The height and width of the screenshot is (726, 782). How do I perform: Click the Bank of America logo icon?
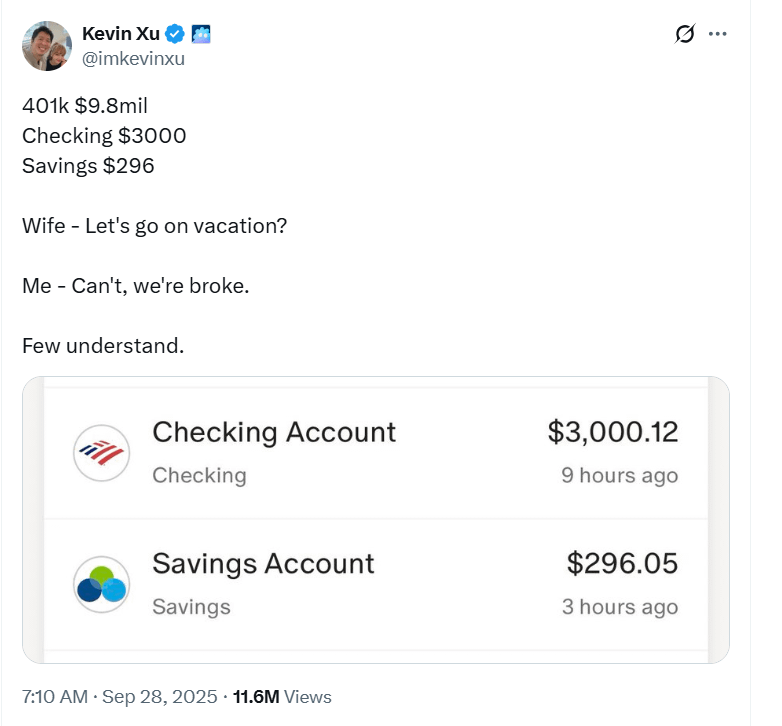[x=102, y=453]
